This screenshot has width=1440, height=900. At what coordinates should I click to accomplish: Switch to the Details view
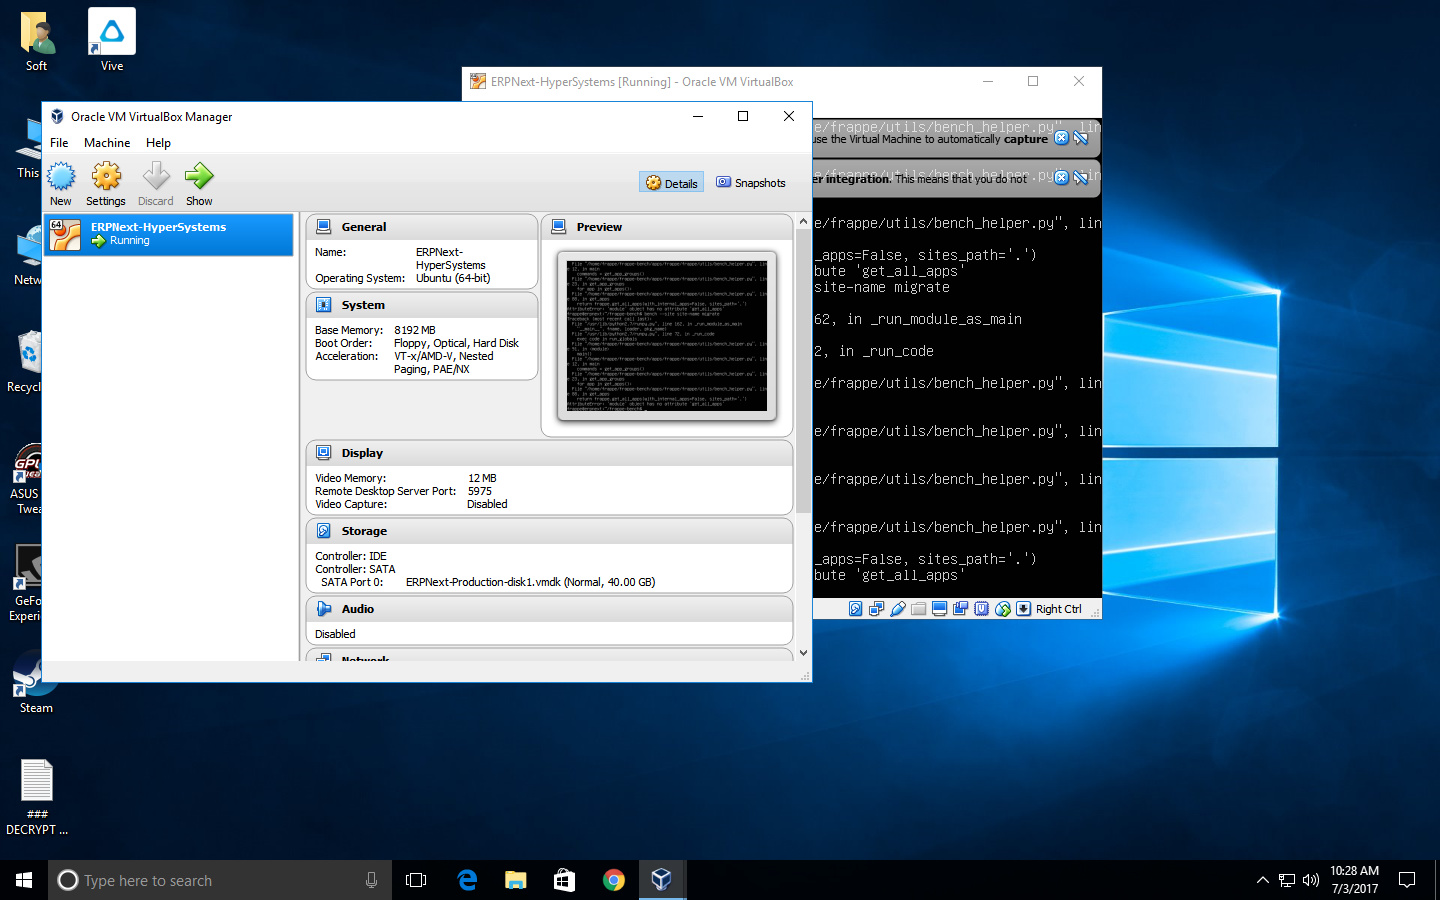671,183
